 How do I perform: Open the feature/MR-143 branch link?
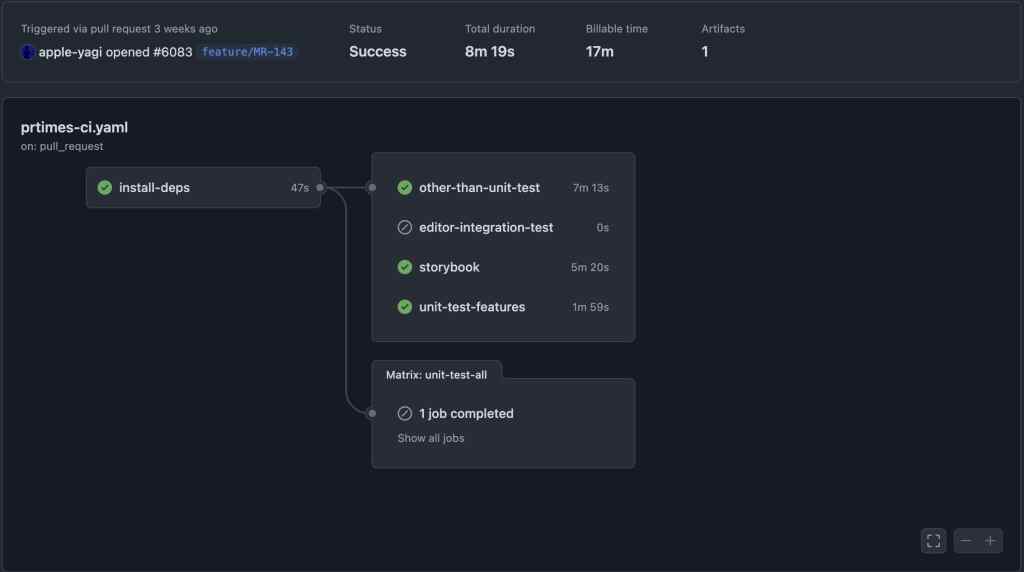247,52
